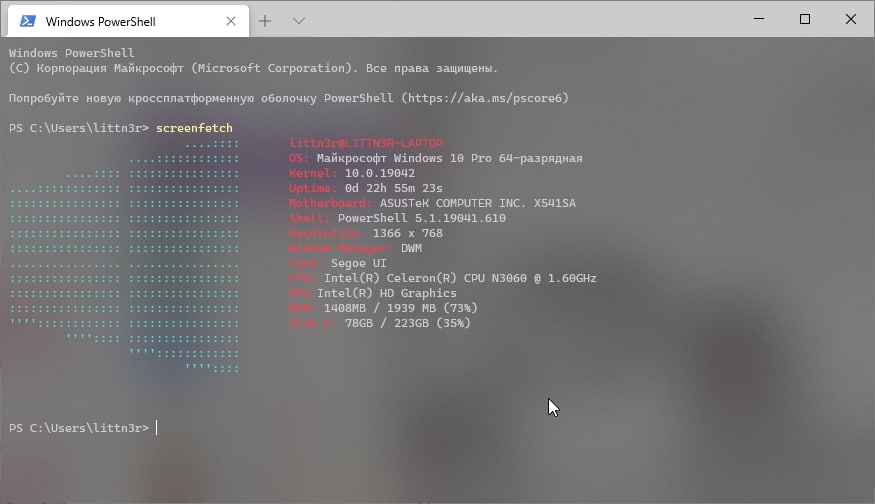Click the Motherboard value ASUSTeK COMPUTER INC. X541SA
Viewport: 875px width, 504px height.
(478, 203)
